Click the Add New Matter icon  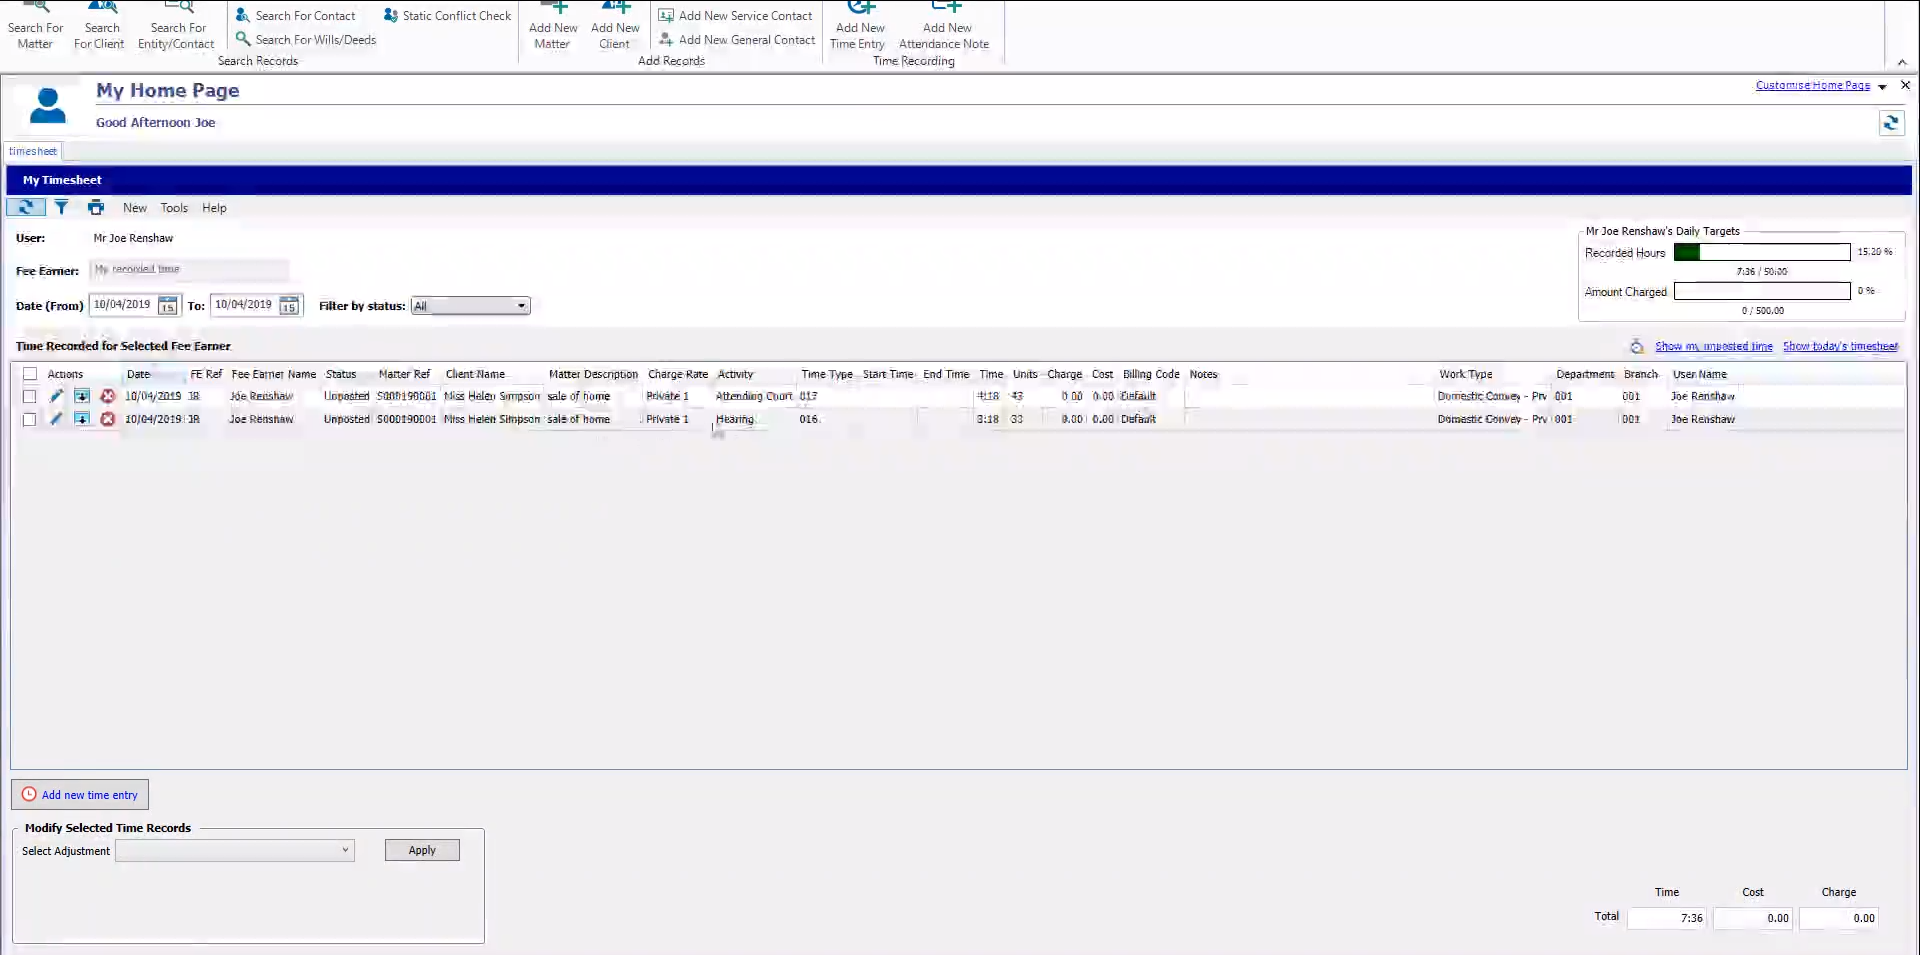(x=552, y=27)
